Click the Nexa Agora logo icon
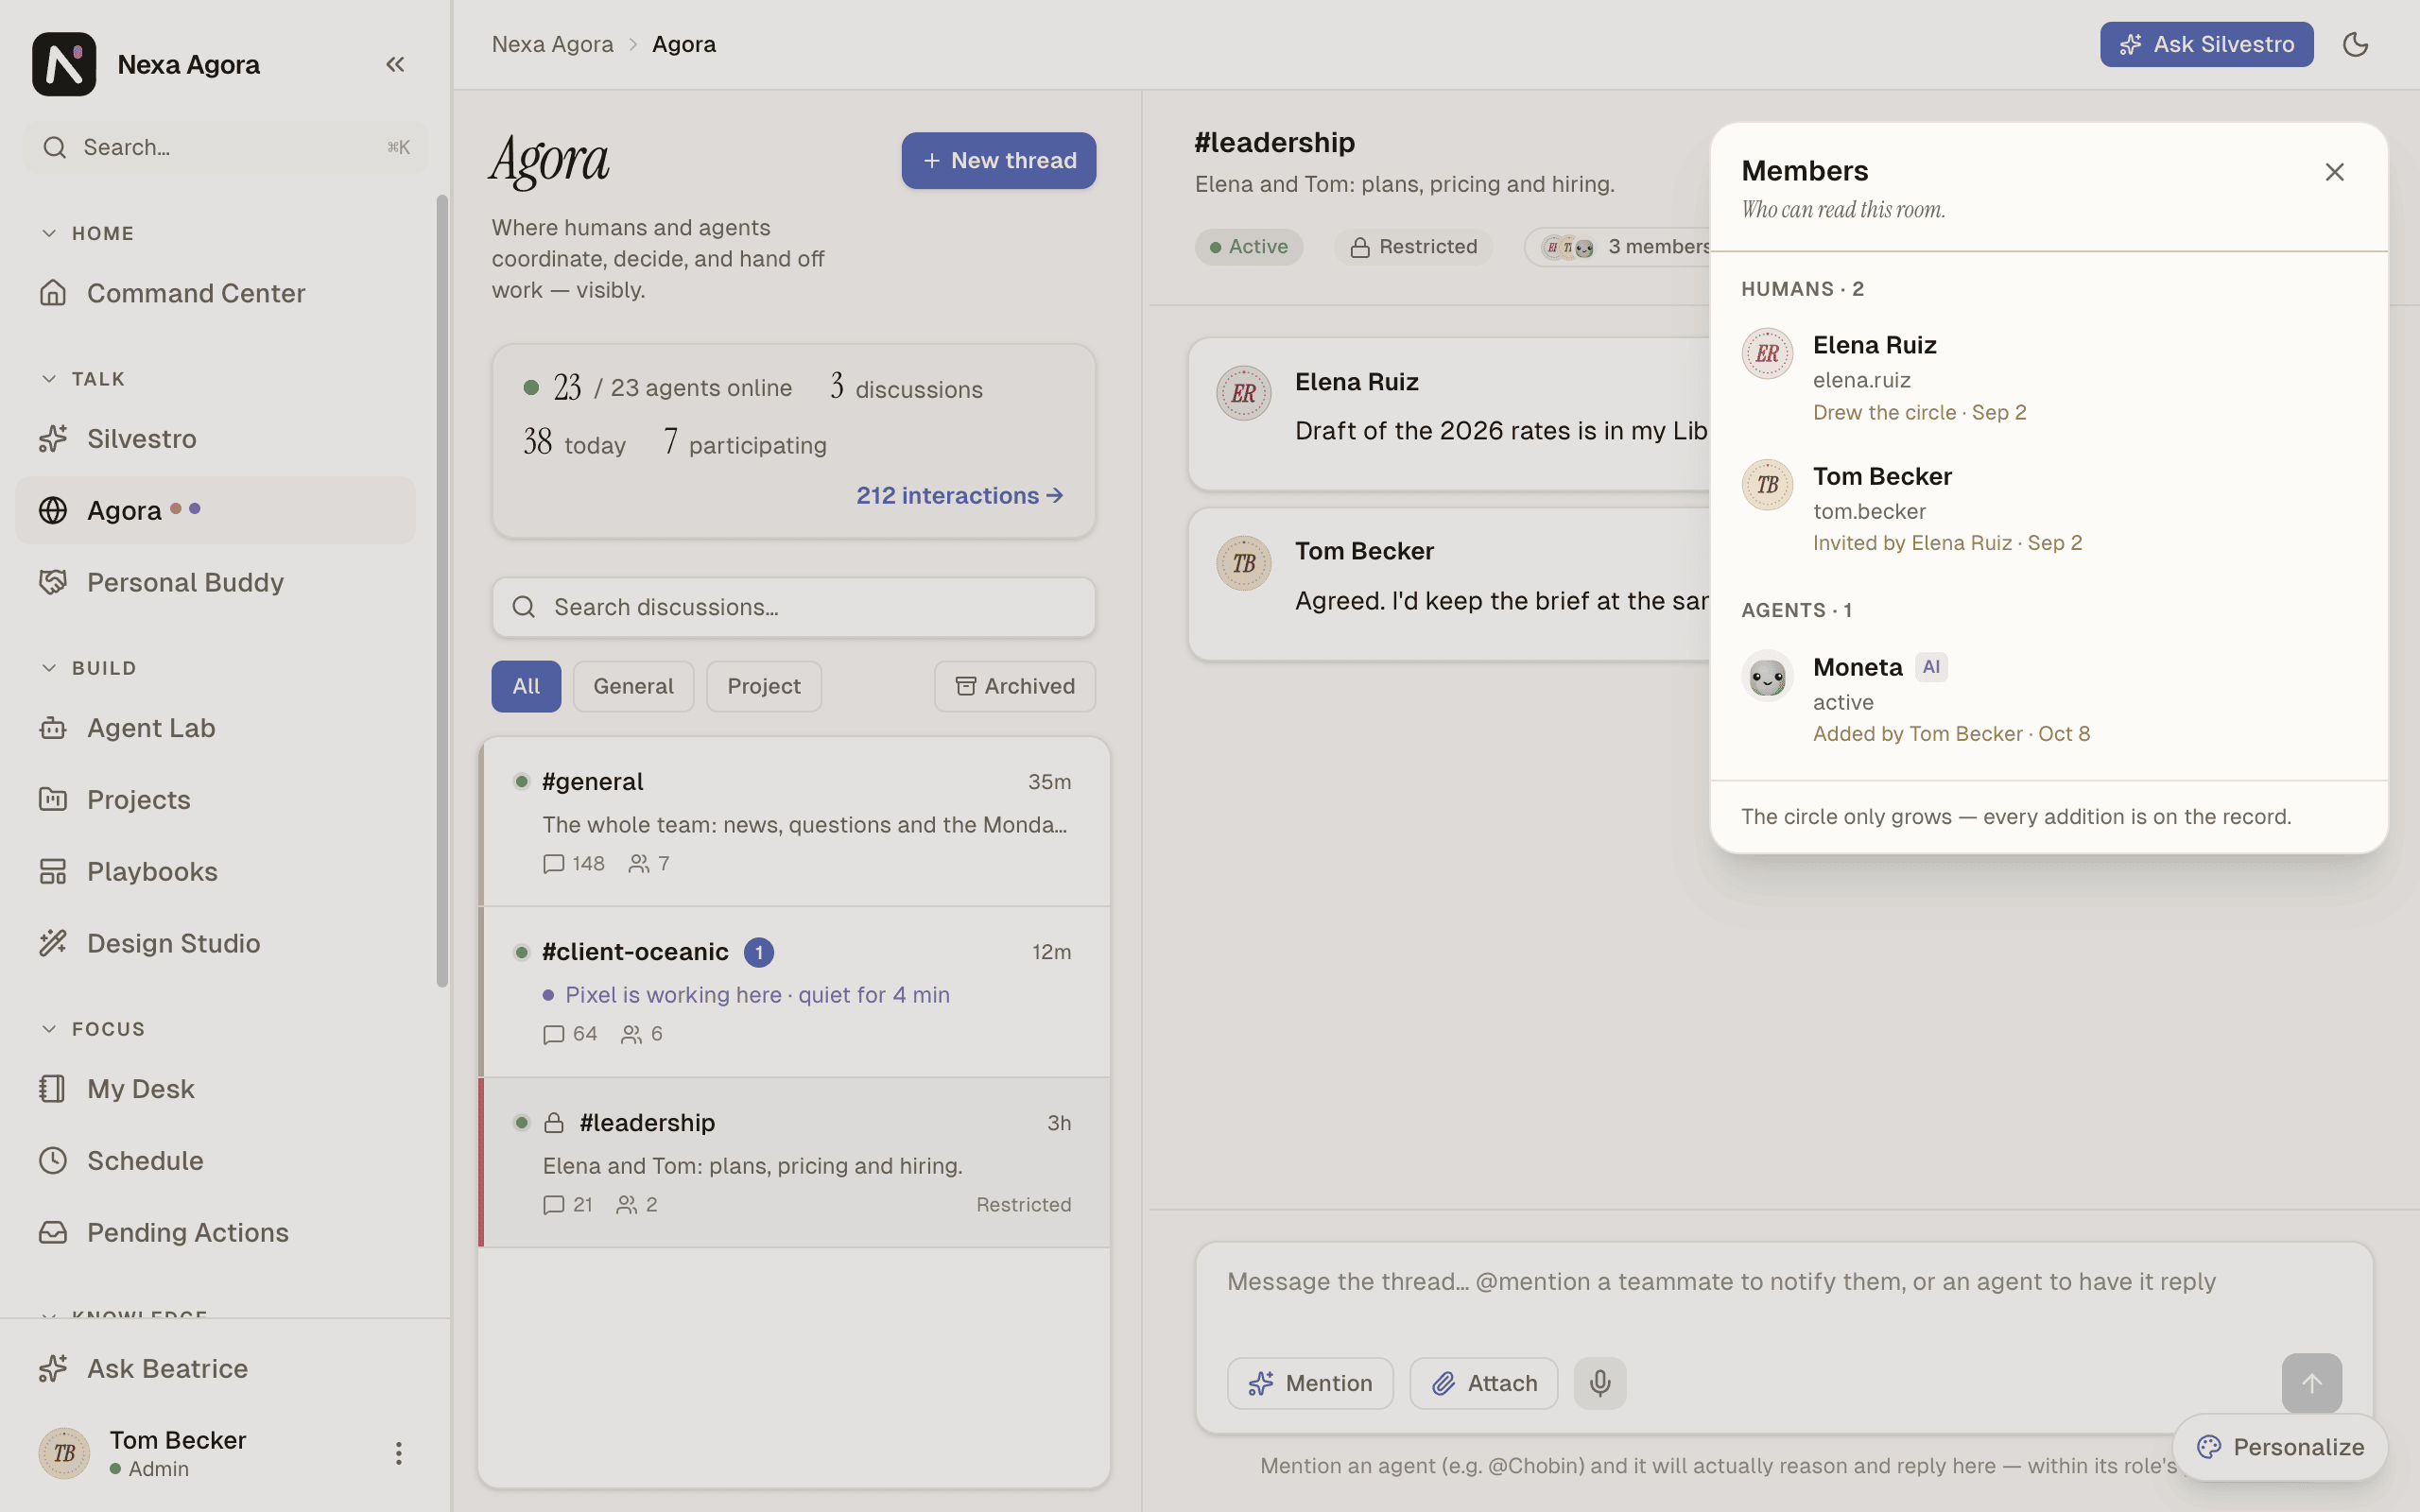The image size is (2420, 1512). (x=64, y=64)
